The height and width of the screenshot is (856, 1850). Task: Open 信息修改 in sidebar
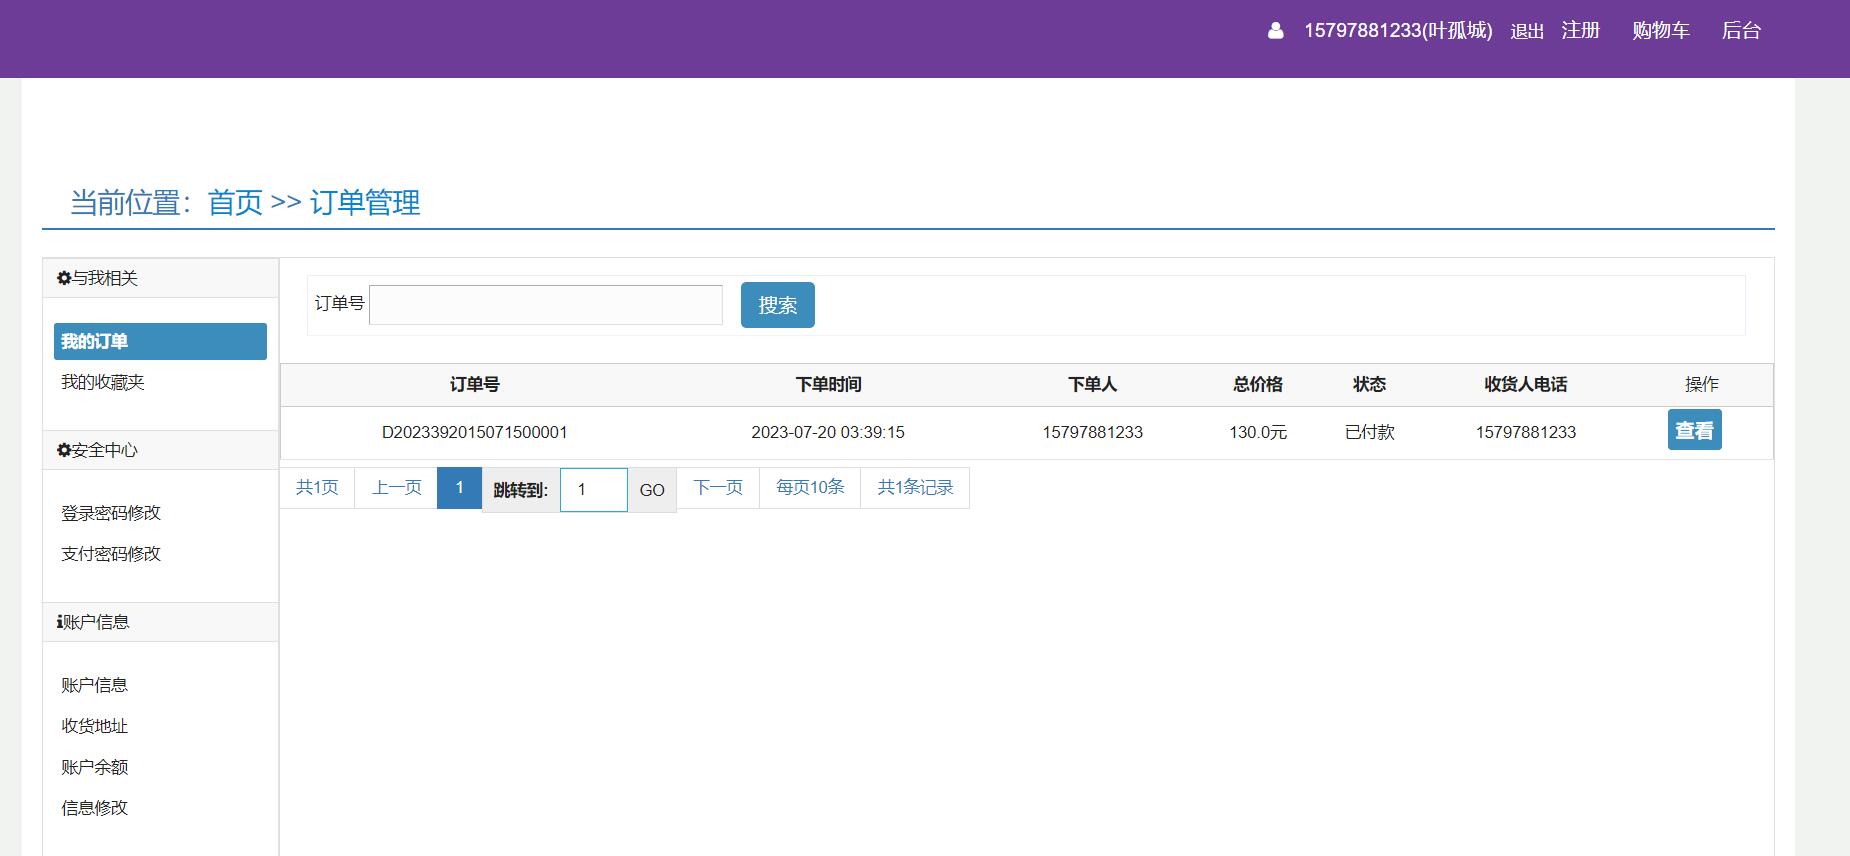[x=94, y=808]
